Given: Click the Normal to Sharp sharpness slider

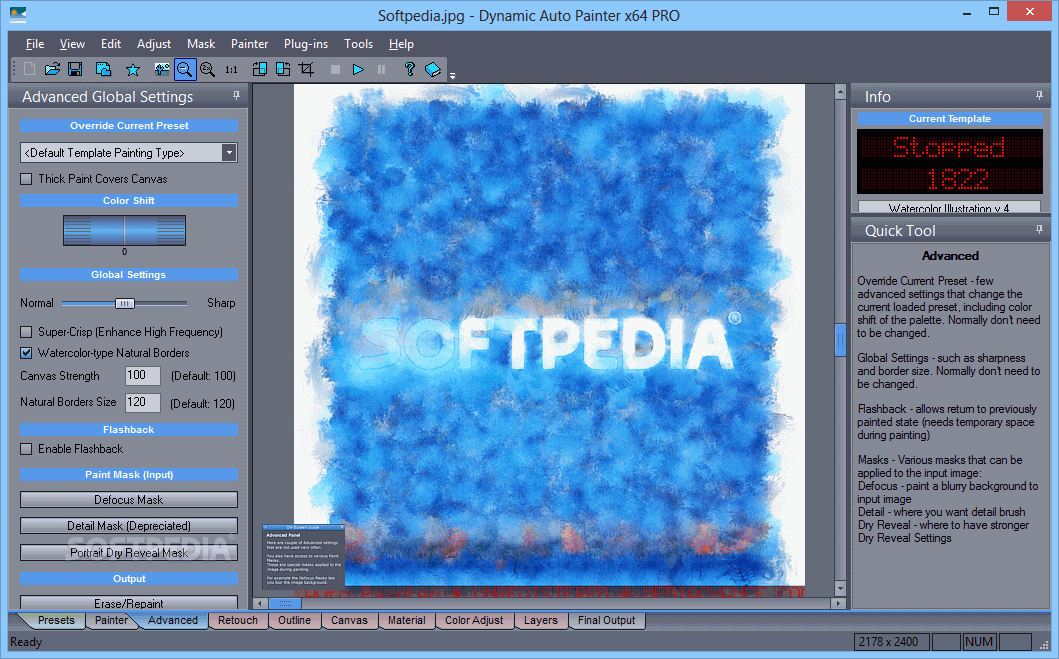Looking at the screenshot, I should tap(124, 304).
